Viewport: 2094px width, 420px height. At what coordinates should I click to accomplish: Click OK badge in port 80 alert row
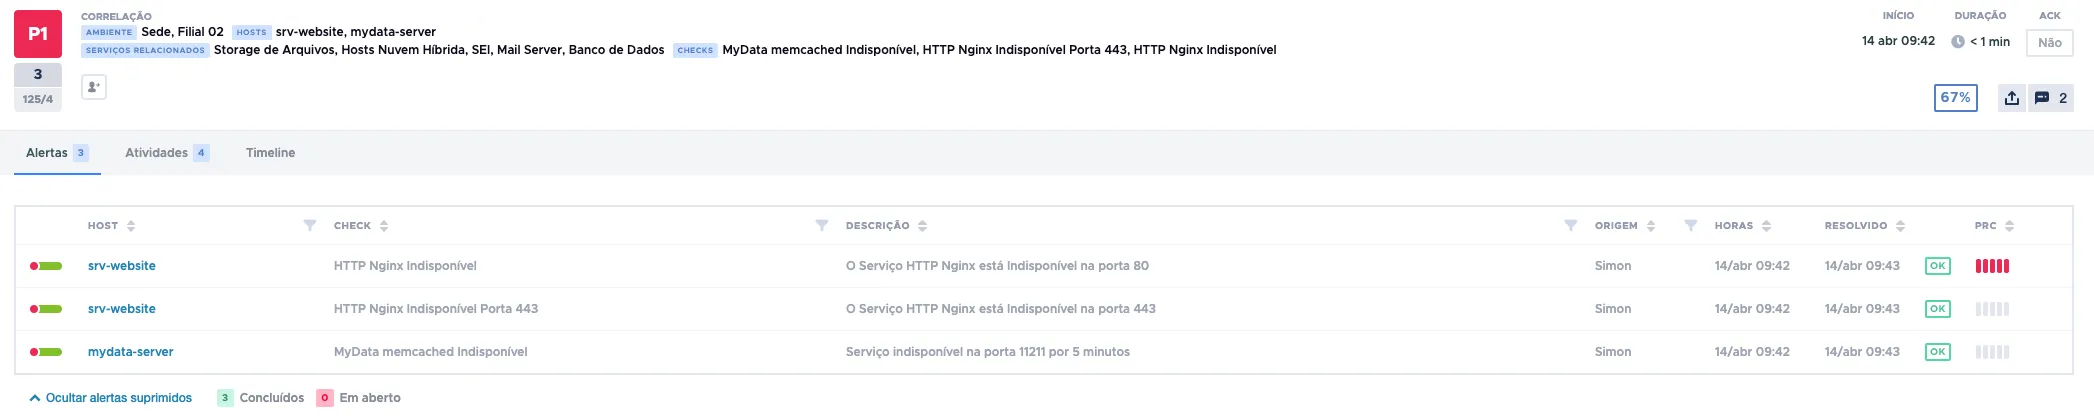tap(1937, 266)
